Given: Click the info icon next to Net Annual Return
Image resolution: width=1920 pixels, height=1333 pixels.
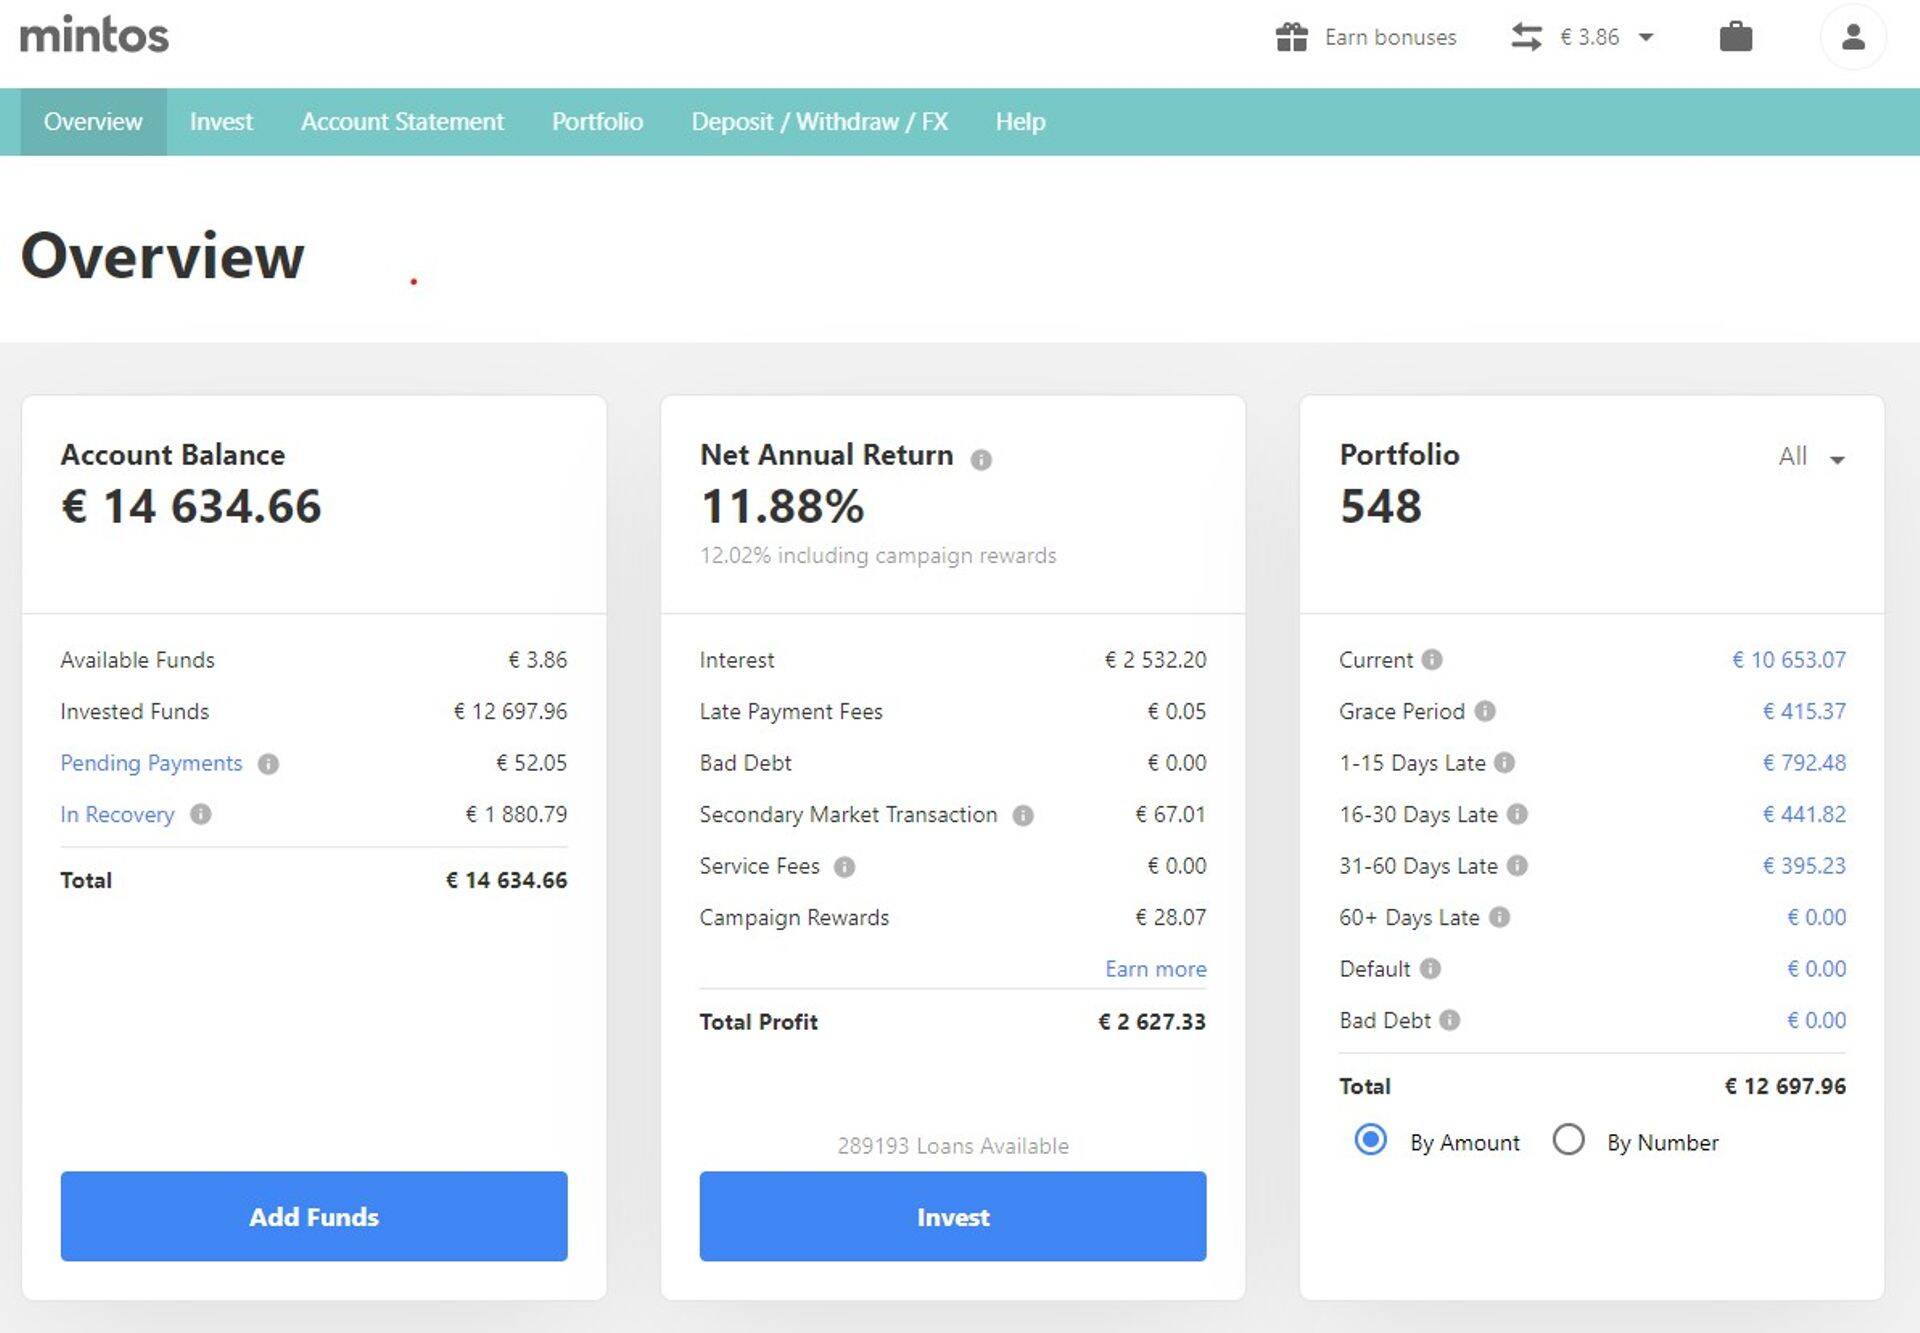Looking at the screenshot, I should point(981,459).
